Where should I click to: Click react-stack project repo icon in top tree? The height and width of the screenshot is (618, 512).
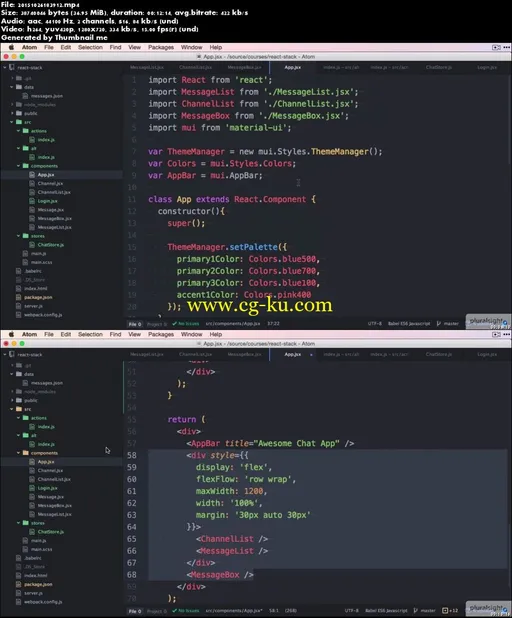tap(12, 67)
